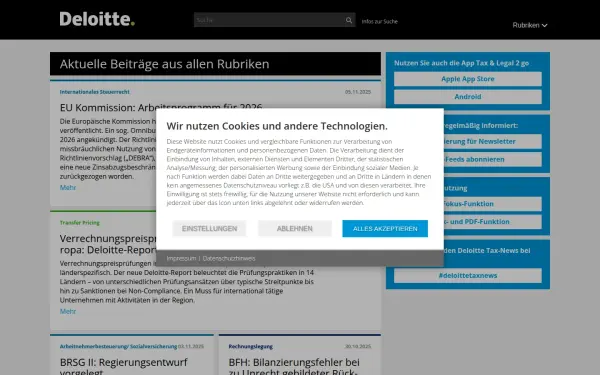Screen dimensions: 600x375
Task: Click the date 05.11.2025
Action: [x=358, y=92]
